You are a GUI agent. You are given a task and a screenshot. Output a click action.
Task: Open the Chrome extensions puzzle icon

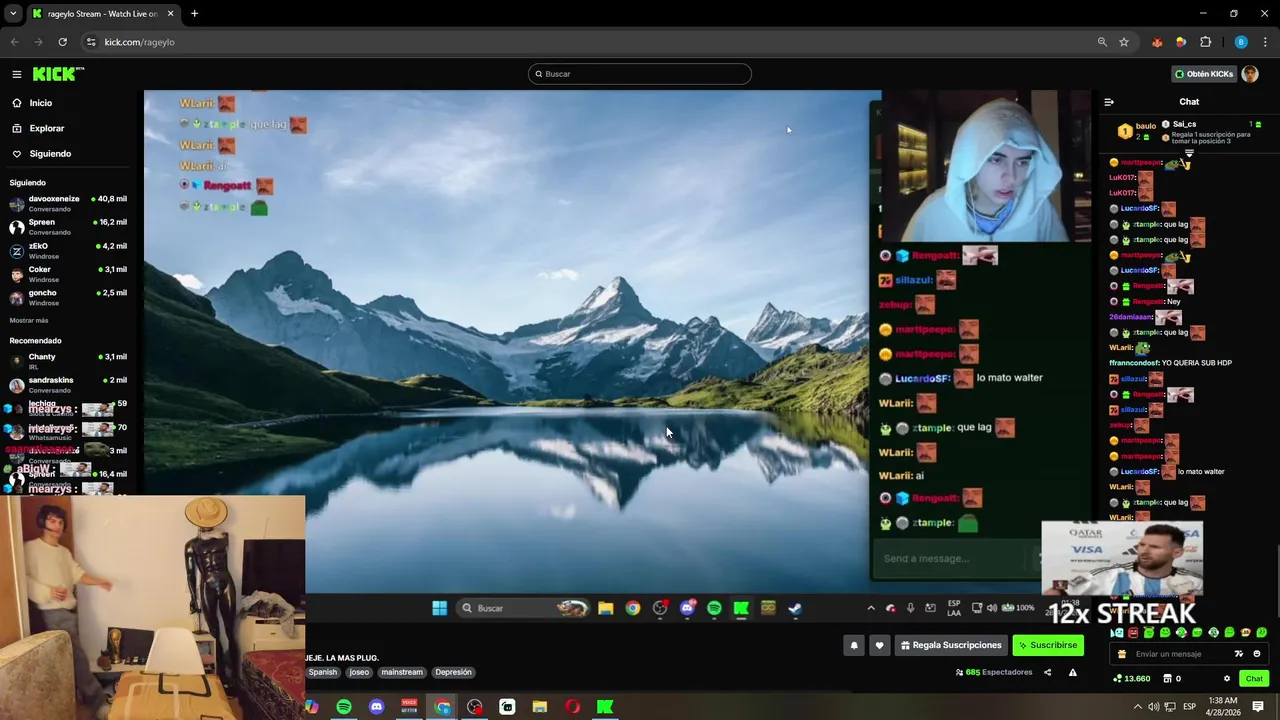pyautogui.click(x=1205, y=42)
